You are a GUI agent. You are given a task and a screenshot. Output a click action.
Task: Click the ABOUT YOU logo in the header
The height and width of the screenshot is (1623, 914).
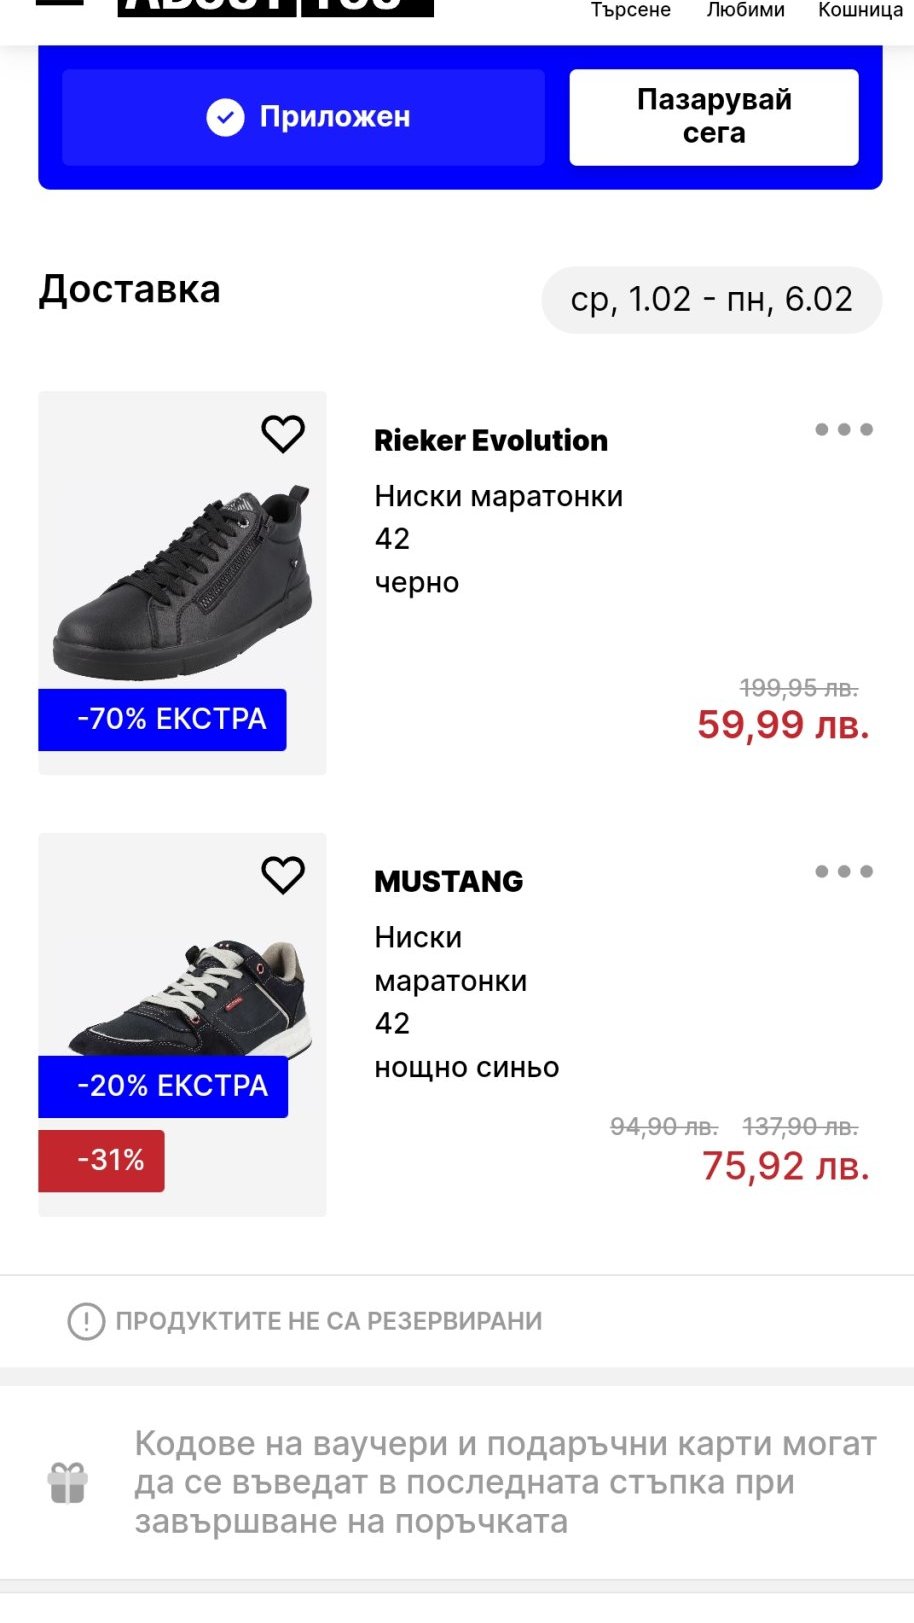275,8
